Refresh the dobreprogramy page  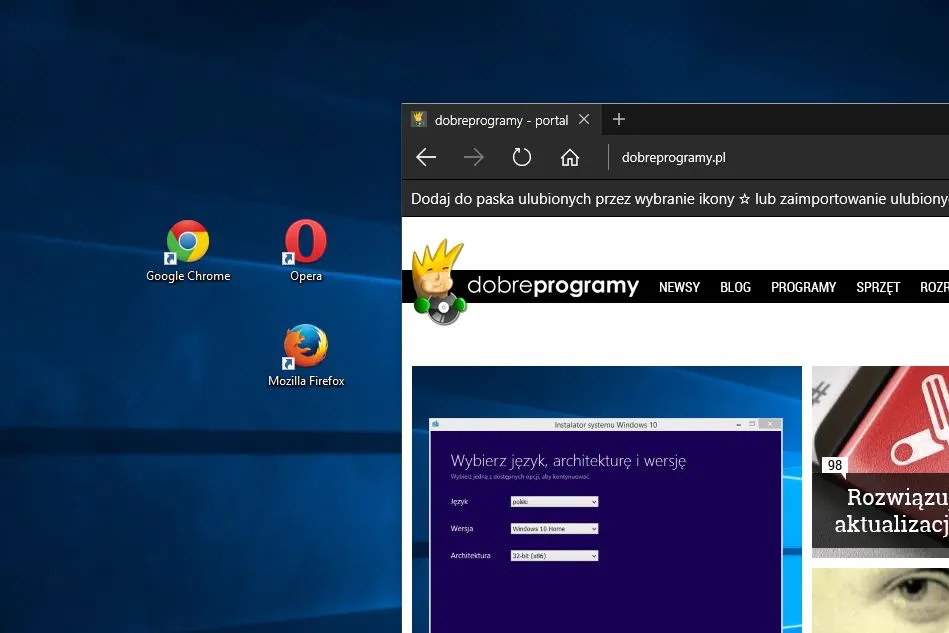[x=521, y=157]
